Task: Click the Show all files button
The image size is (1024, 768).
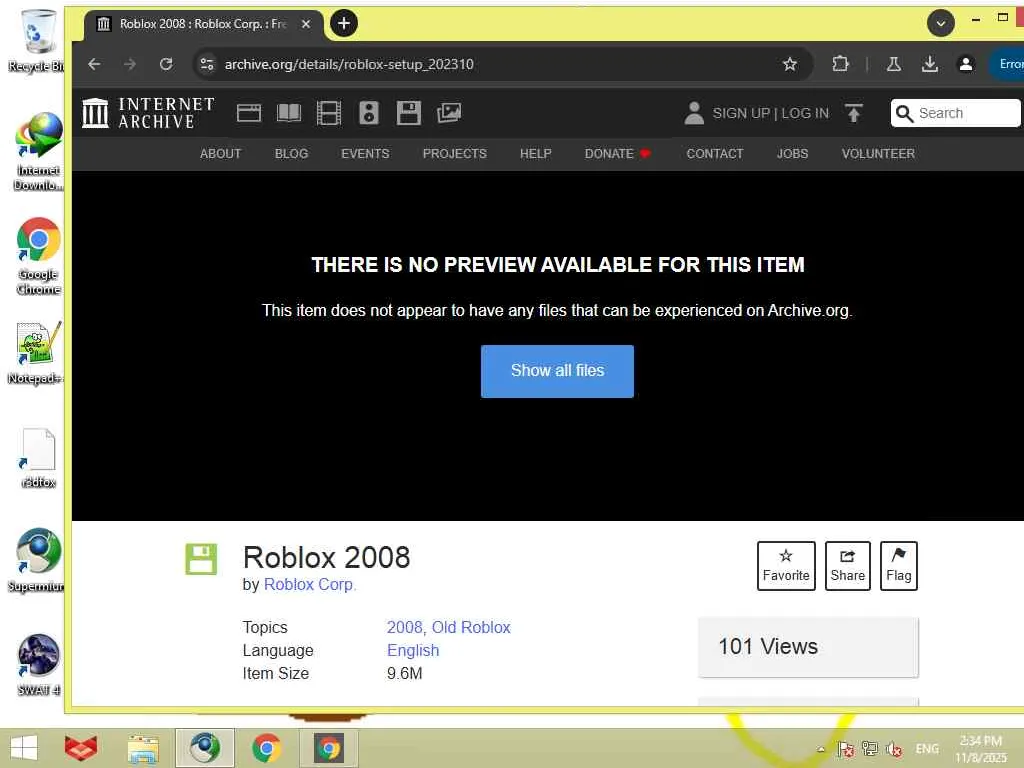Action: [557, 371]
